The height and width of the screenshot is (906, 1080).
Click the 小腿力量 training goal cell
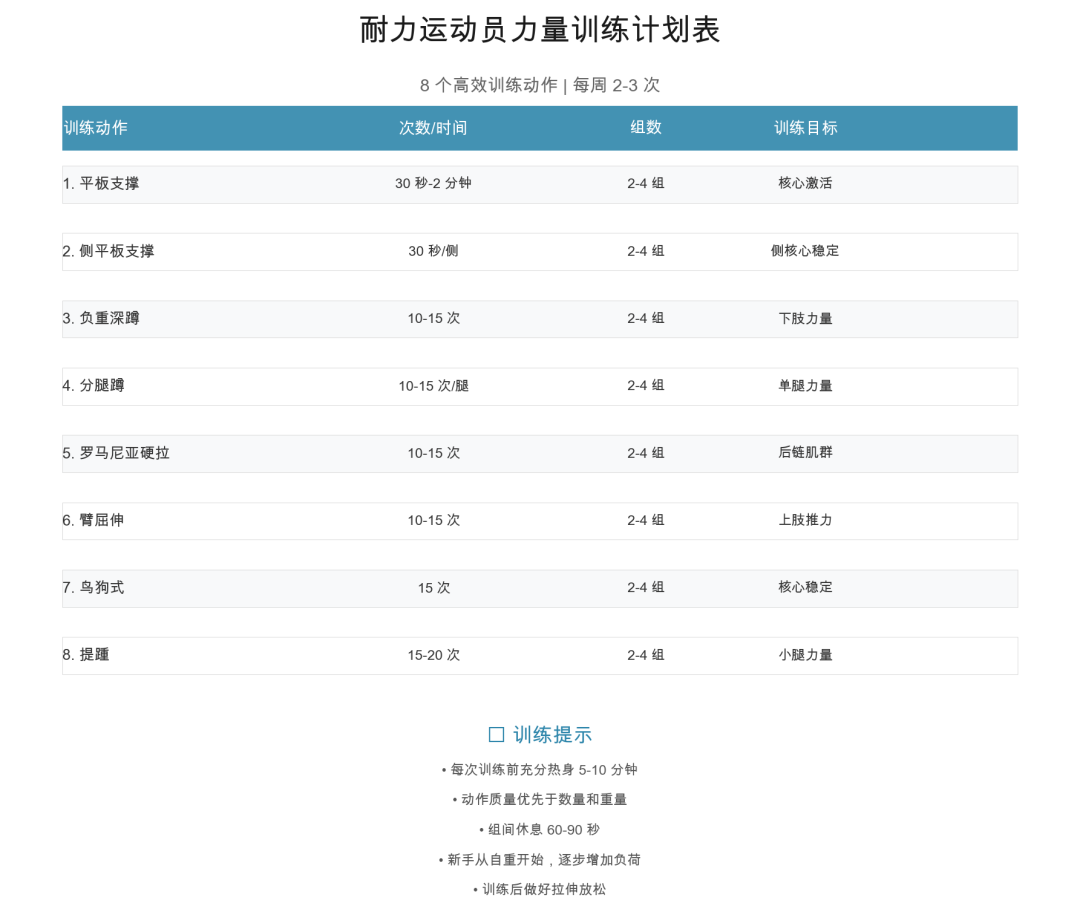point(806,655)
